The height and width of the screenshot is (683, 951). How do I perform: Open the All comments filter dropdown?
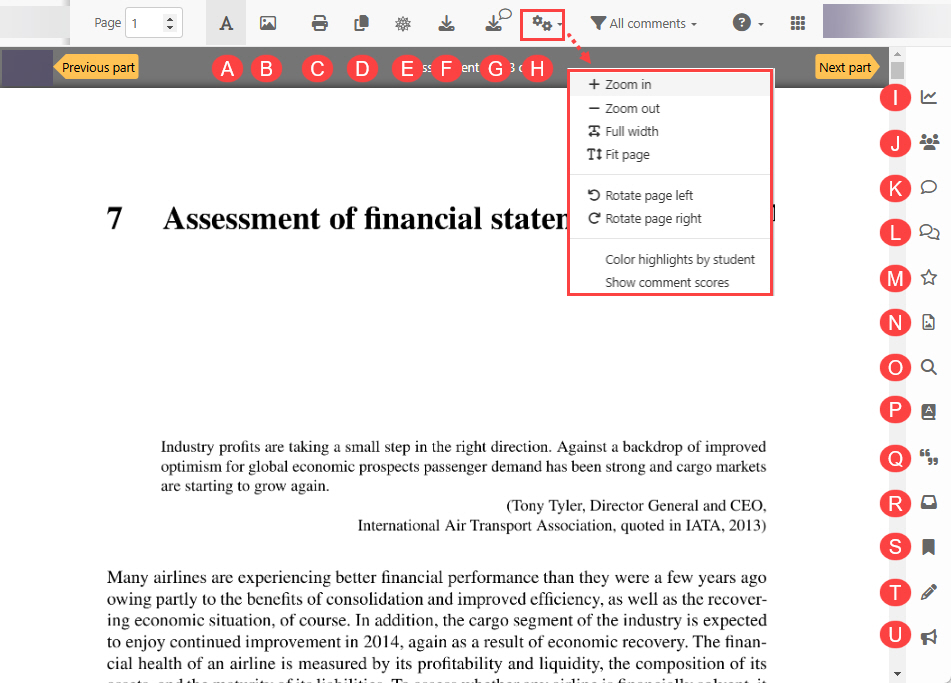point(644,24)
